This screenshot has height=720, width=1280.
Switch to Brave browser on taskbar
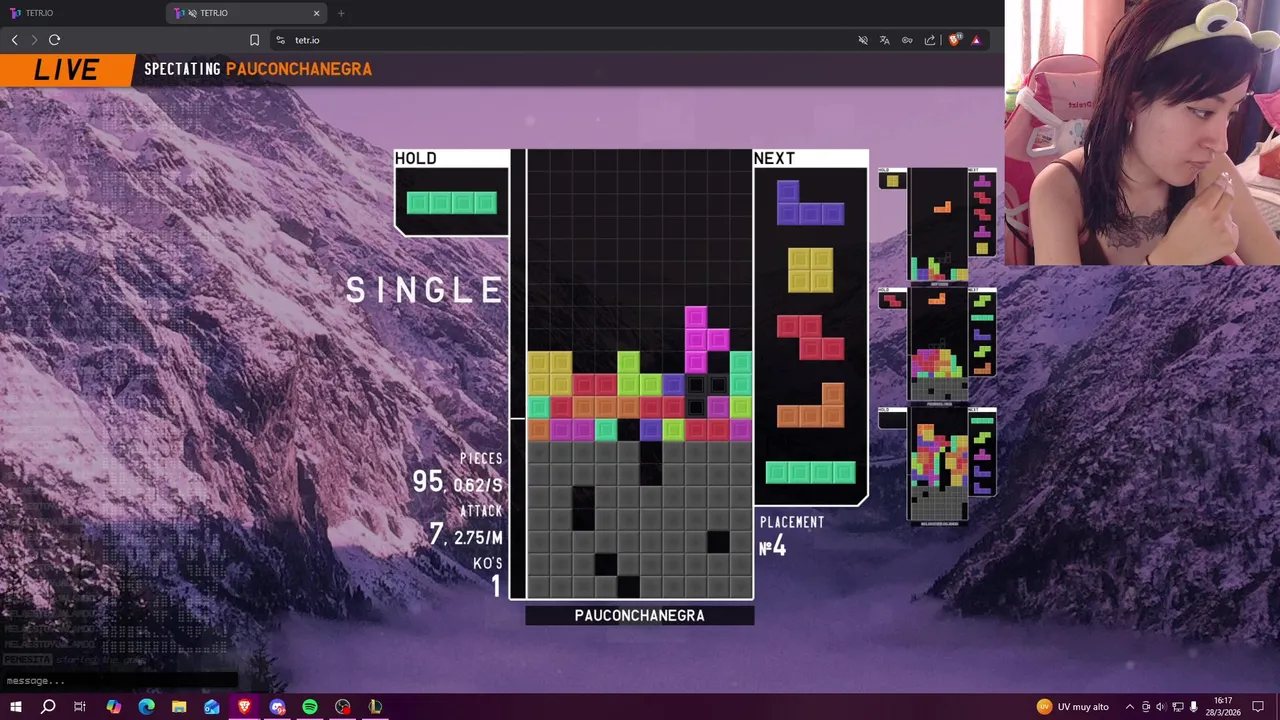click(x=244, y=707)
